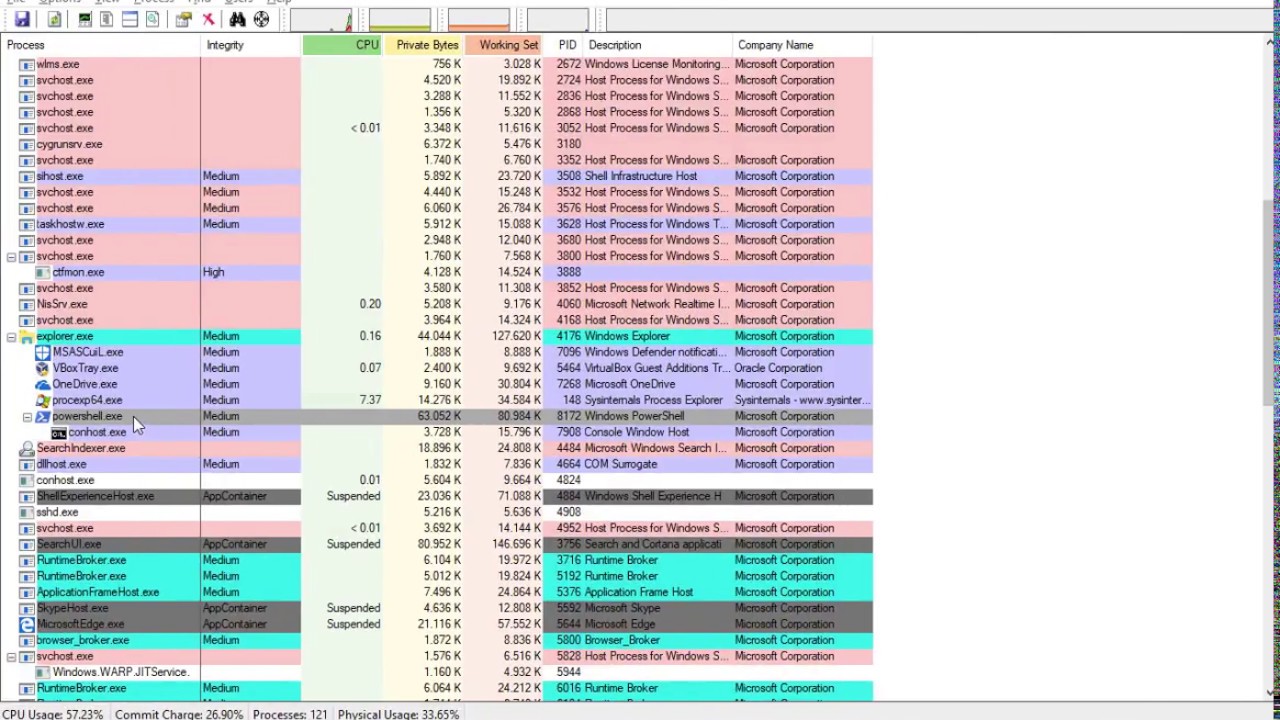This screenshot has width=1280, height=720.
Task: Click the sshd.exe process icon
Action: [27, 512]
